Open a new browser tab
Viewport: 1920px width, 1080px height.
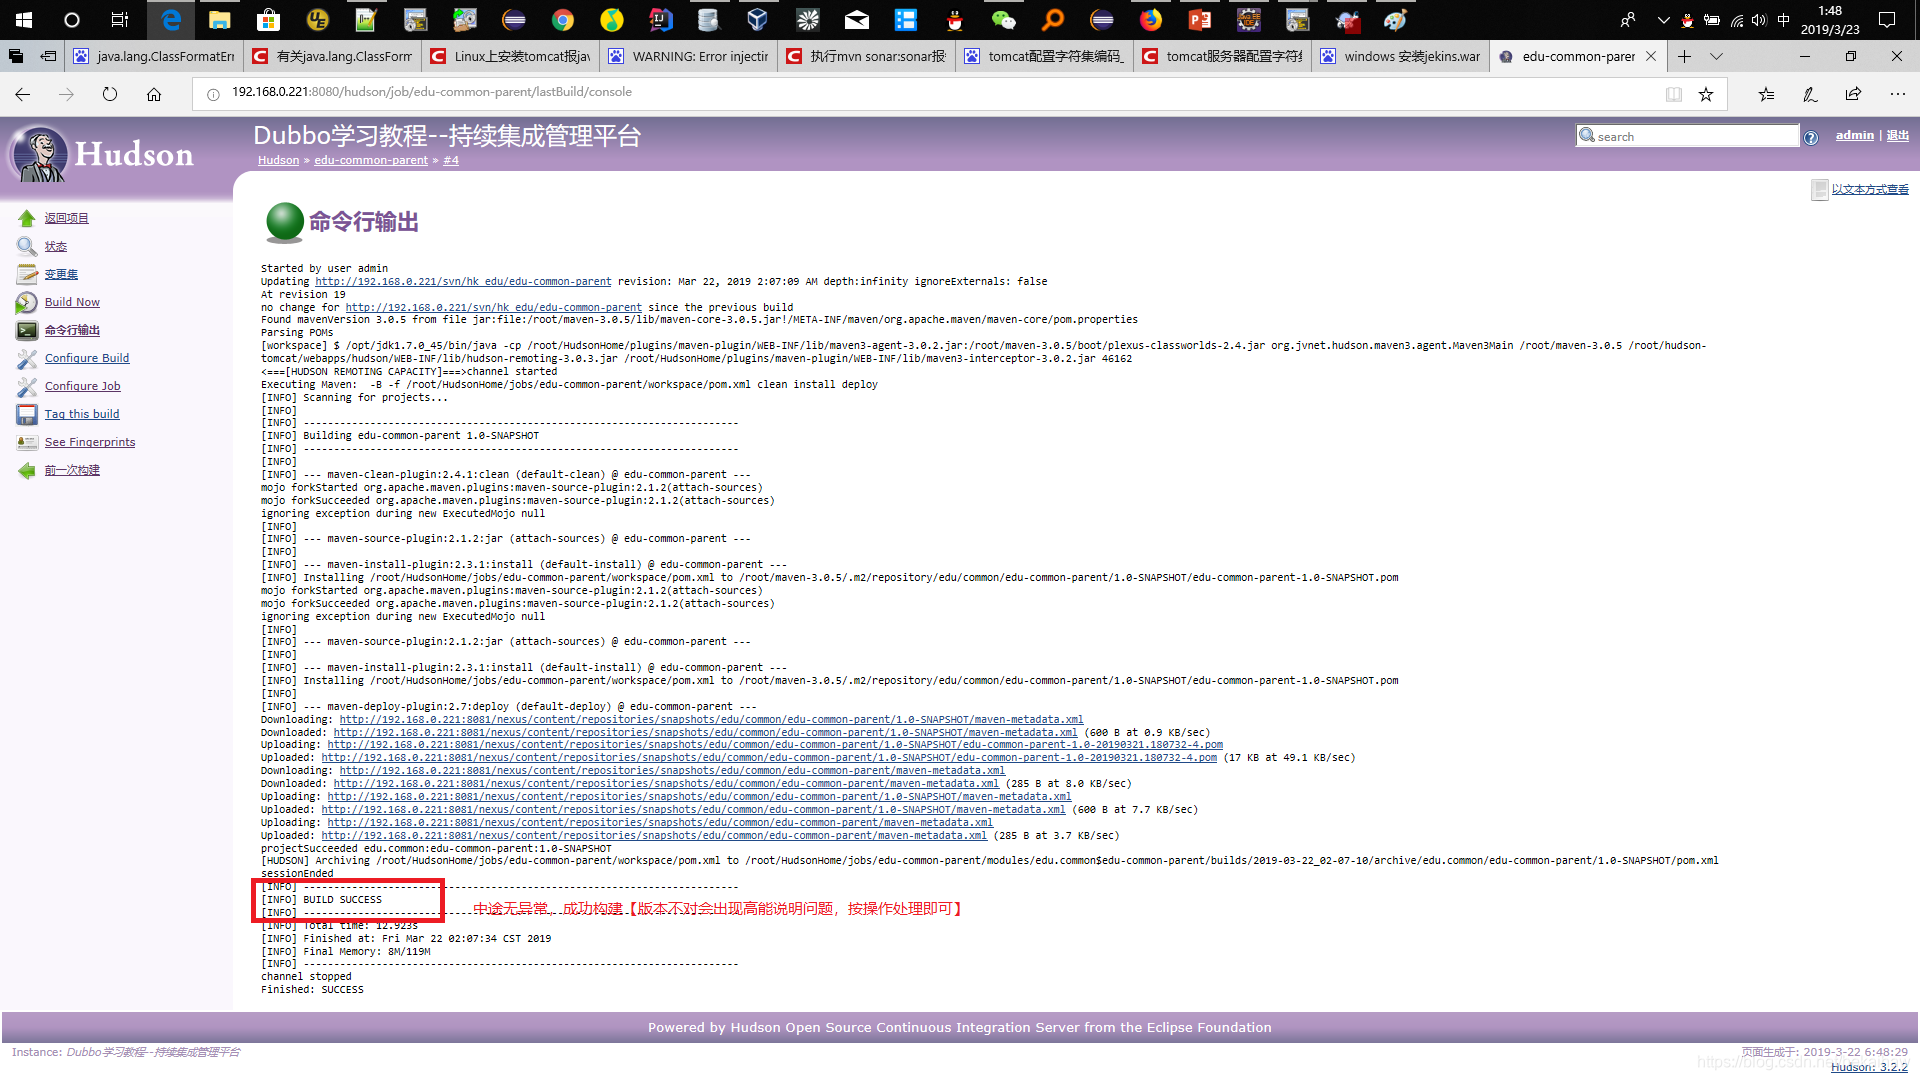coord(1684,56)
